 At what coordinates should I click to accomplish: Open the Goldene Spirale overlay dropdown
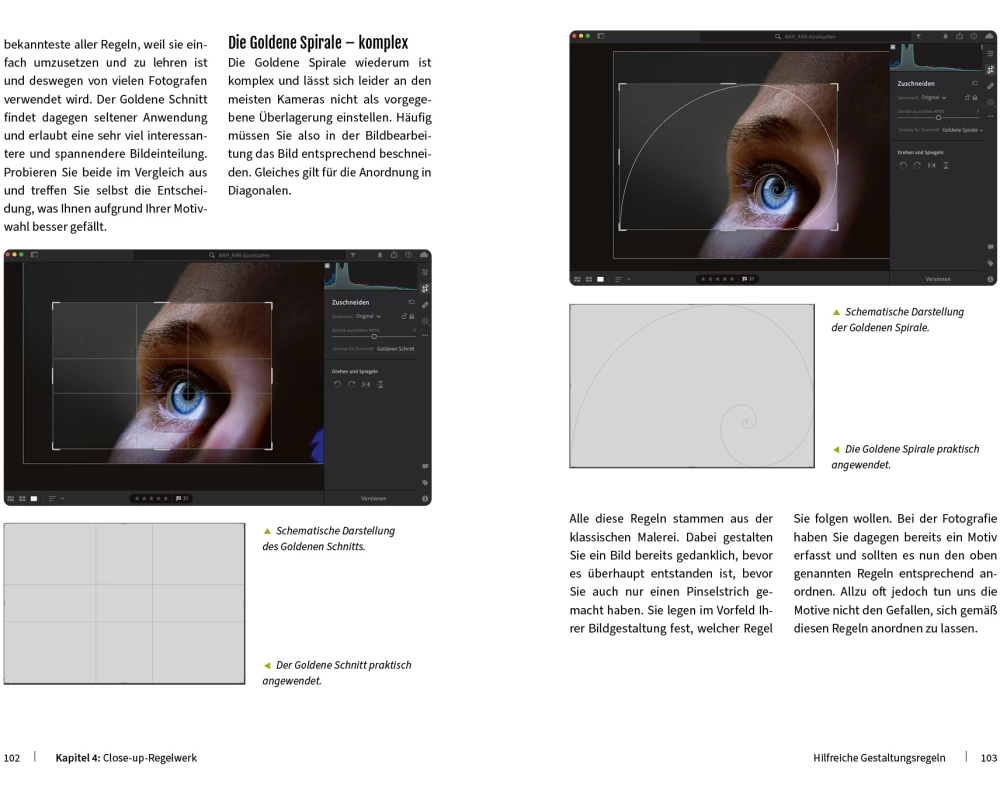[x=962, y=130]
